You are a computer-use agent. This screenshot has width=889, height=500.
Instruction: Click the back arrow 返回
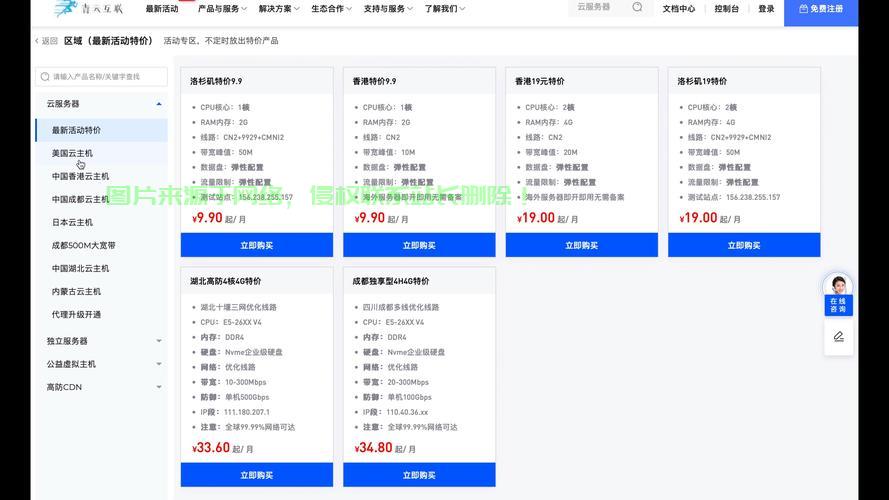pos(46,41)
